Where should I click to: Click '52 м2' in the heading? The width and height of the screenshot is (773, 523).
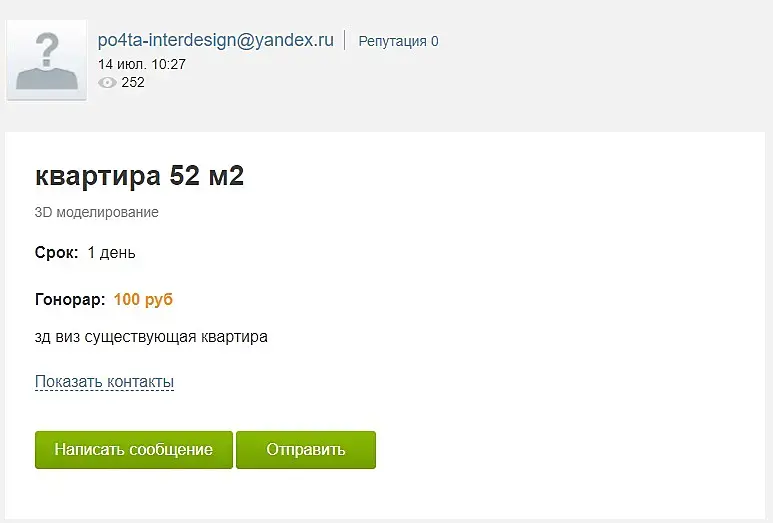point(207,176)
